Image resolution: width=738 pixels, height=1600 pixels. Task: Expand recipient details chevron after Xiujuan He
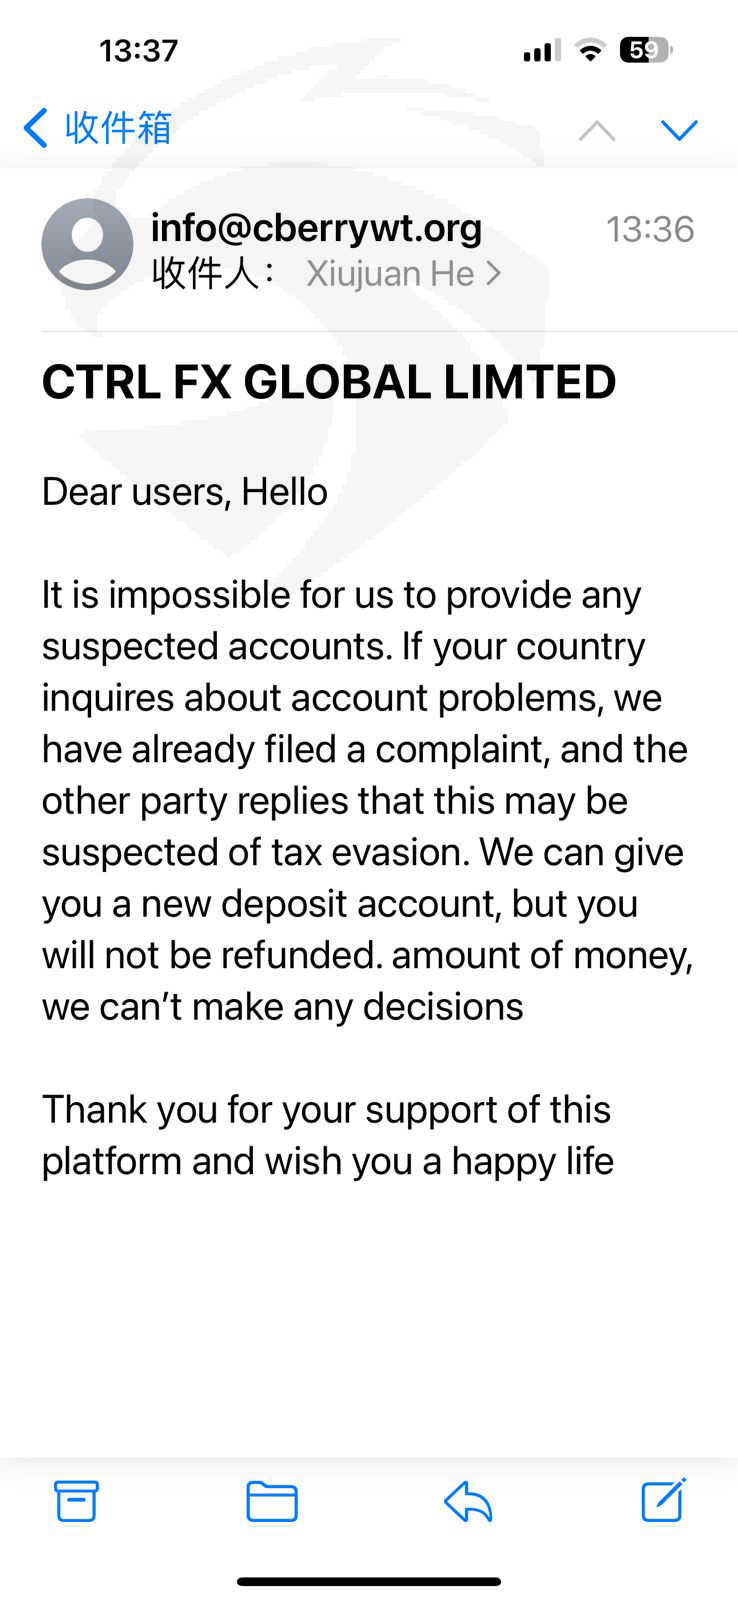(493, 274)
